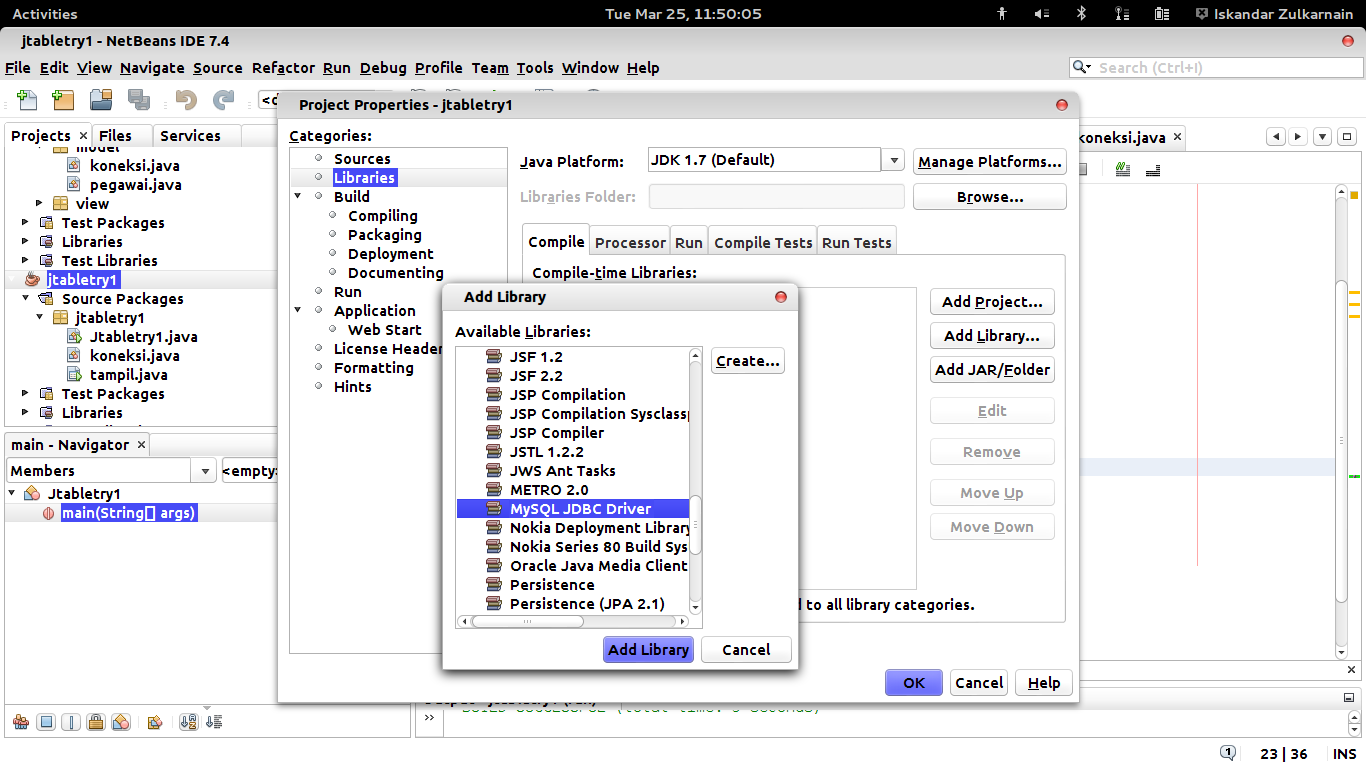
Task: Toggle Sort by Source order icon
Action: click(x=213, y=722)
